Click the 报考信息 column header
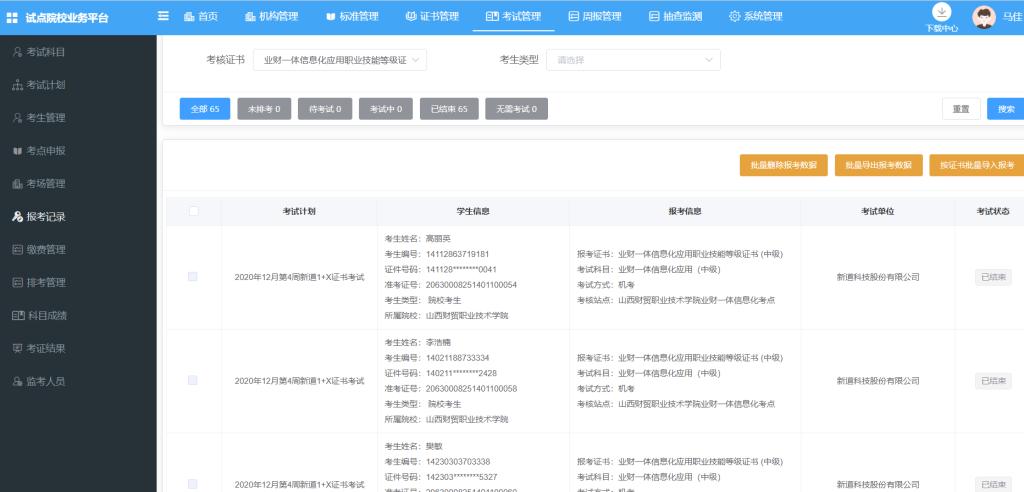This screenshot has height=492, width=1024. click(x=685, y=211)
